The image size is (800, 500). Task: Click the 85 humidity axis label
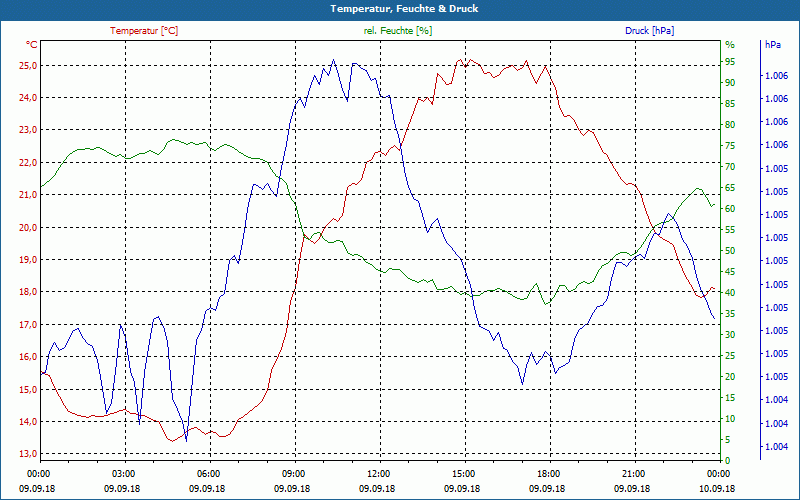730,104
